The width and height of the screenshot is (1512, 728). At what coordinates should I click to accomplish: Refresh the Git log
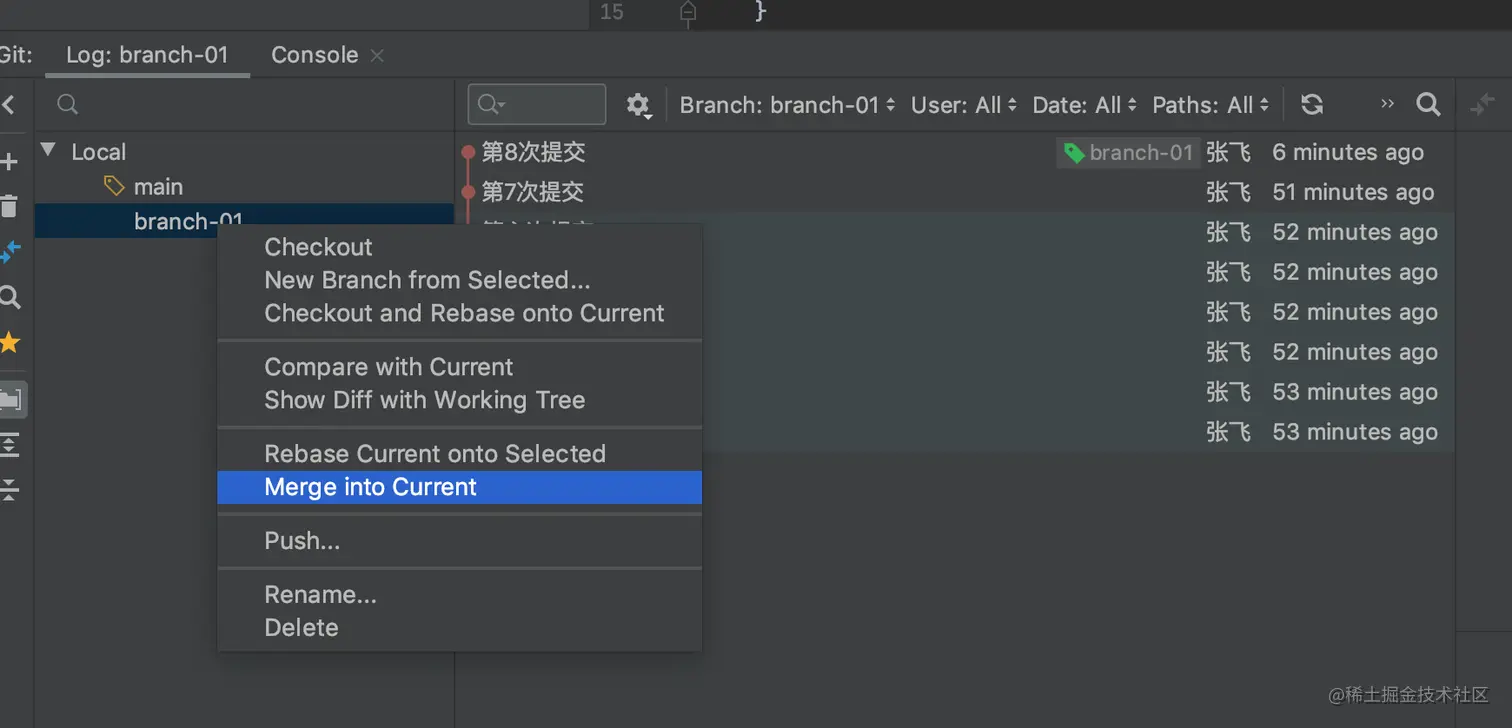[1312, 105]
